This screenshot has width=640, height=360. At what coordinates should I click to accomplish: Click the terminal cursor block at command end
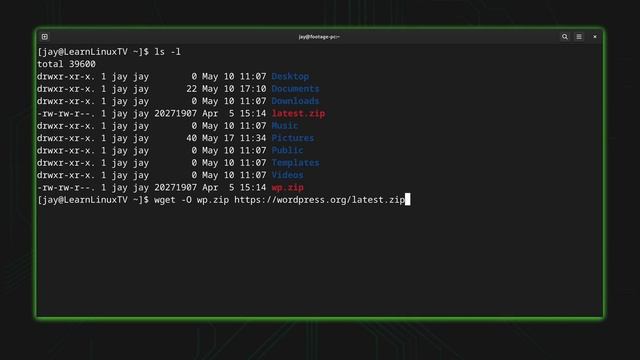click(x=407, y=200)
